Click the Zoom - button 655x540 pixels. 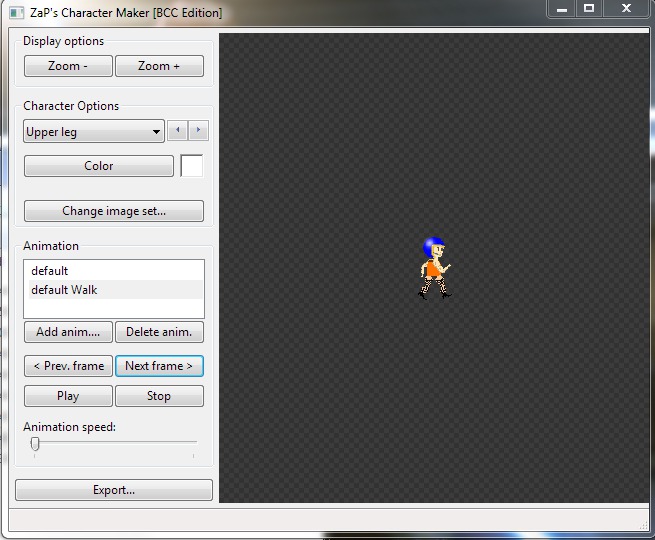pyautogui.click(x=68, y=66)
